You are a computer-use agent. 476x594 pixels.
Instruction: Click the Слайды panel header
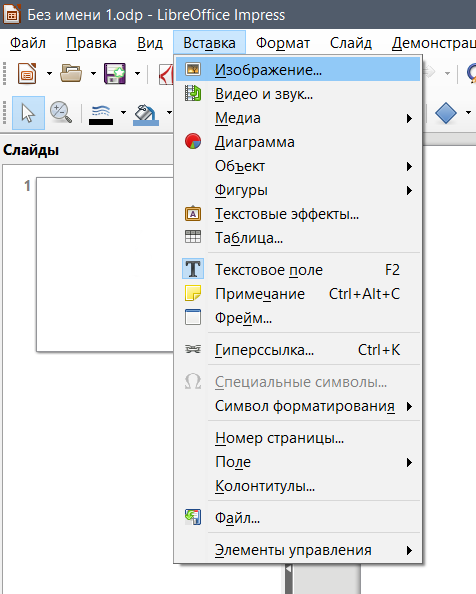point(31,150)
